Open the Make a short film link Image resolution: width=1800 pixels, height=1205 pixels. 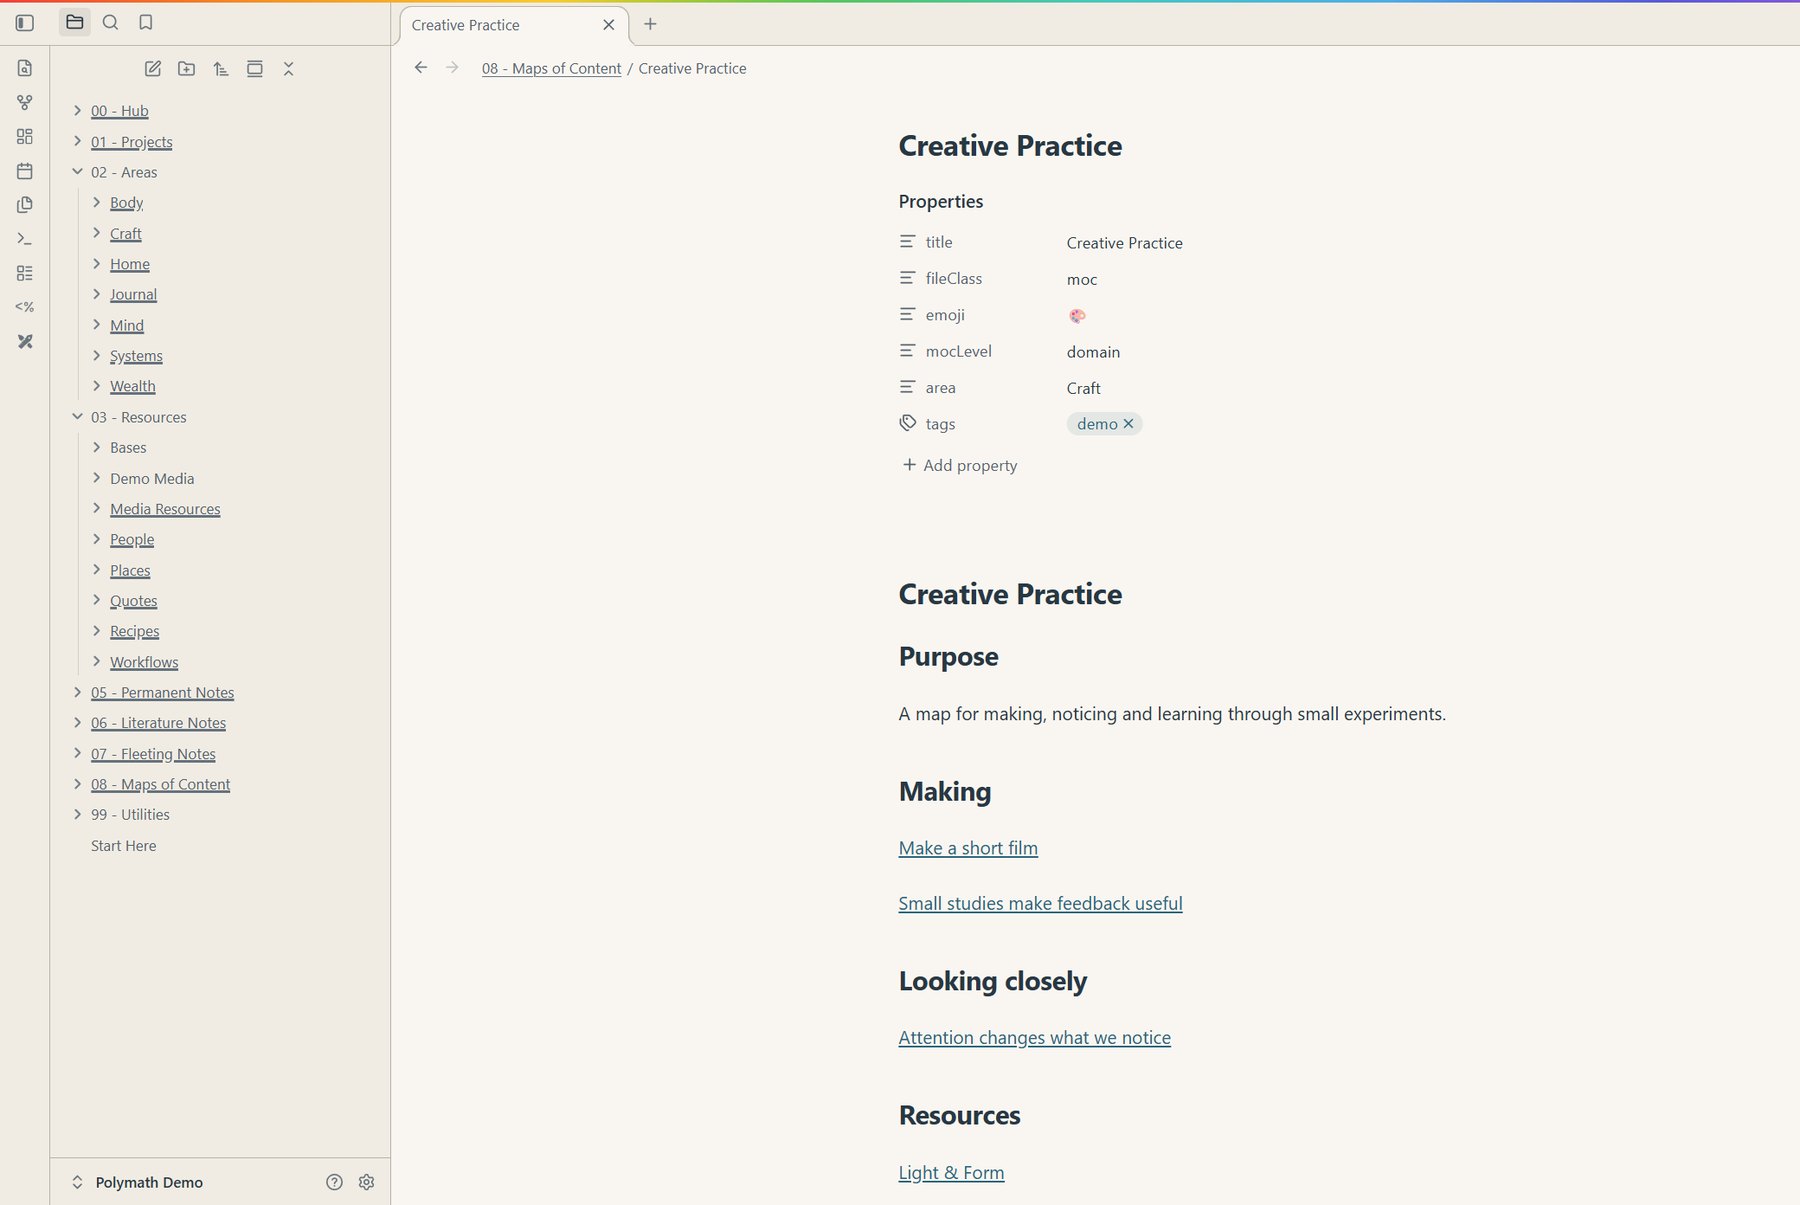968,848
